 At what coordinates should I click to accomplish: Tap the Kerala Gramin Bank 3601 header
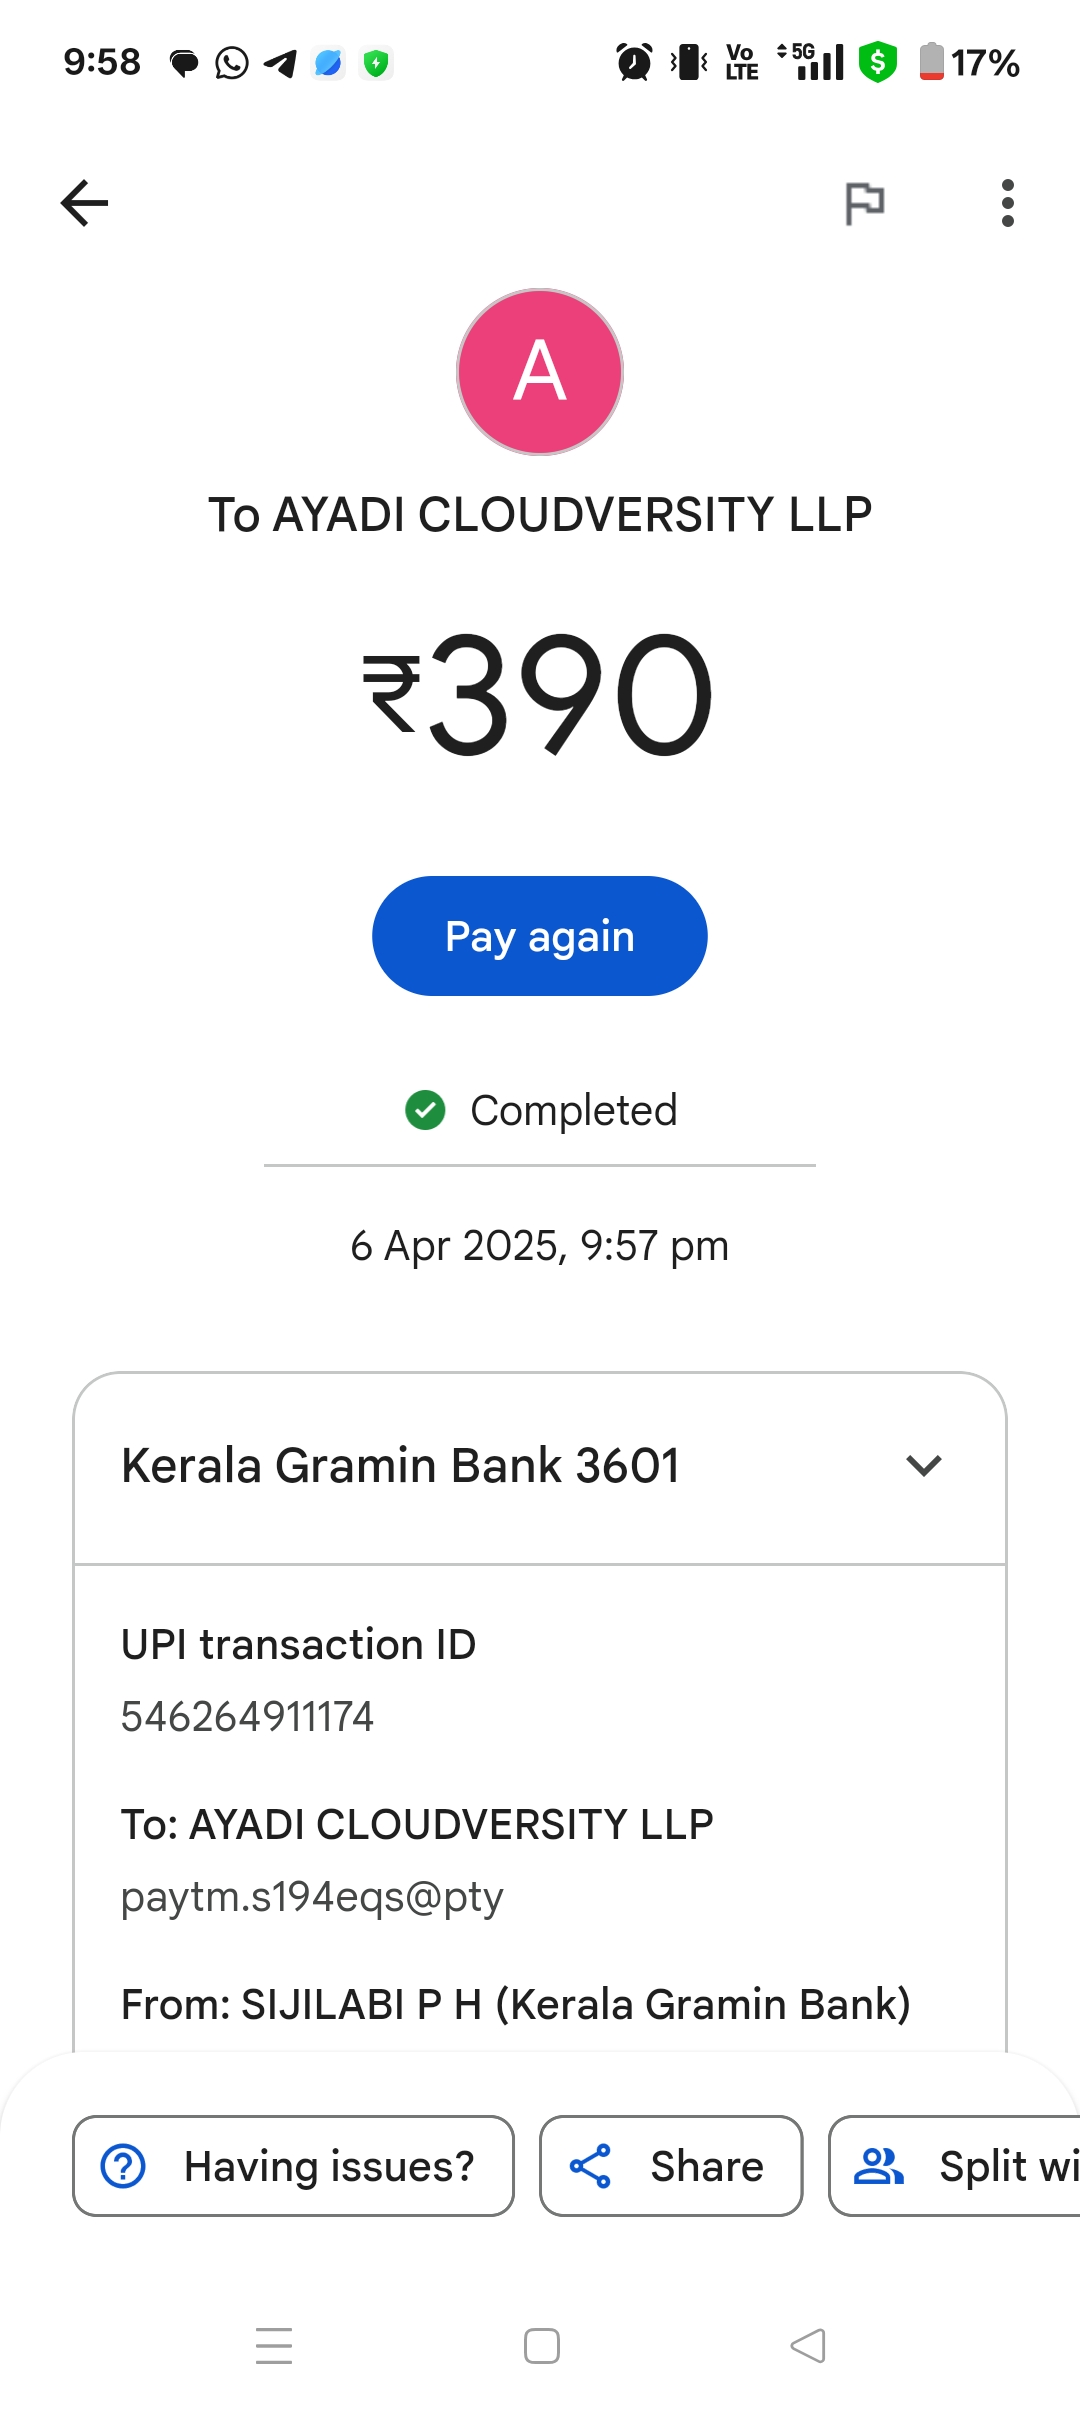400,1466
